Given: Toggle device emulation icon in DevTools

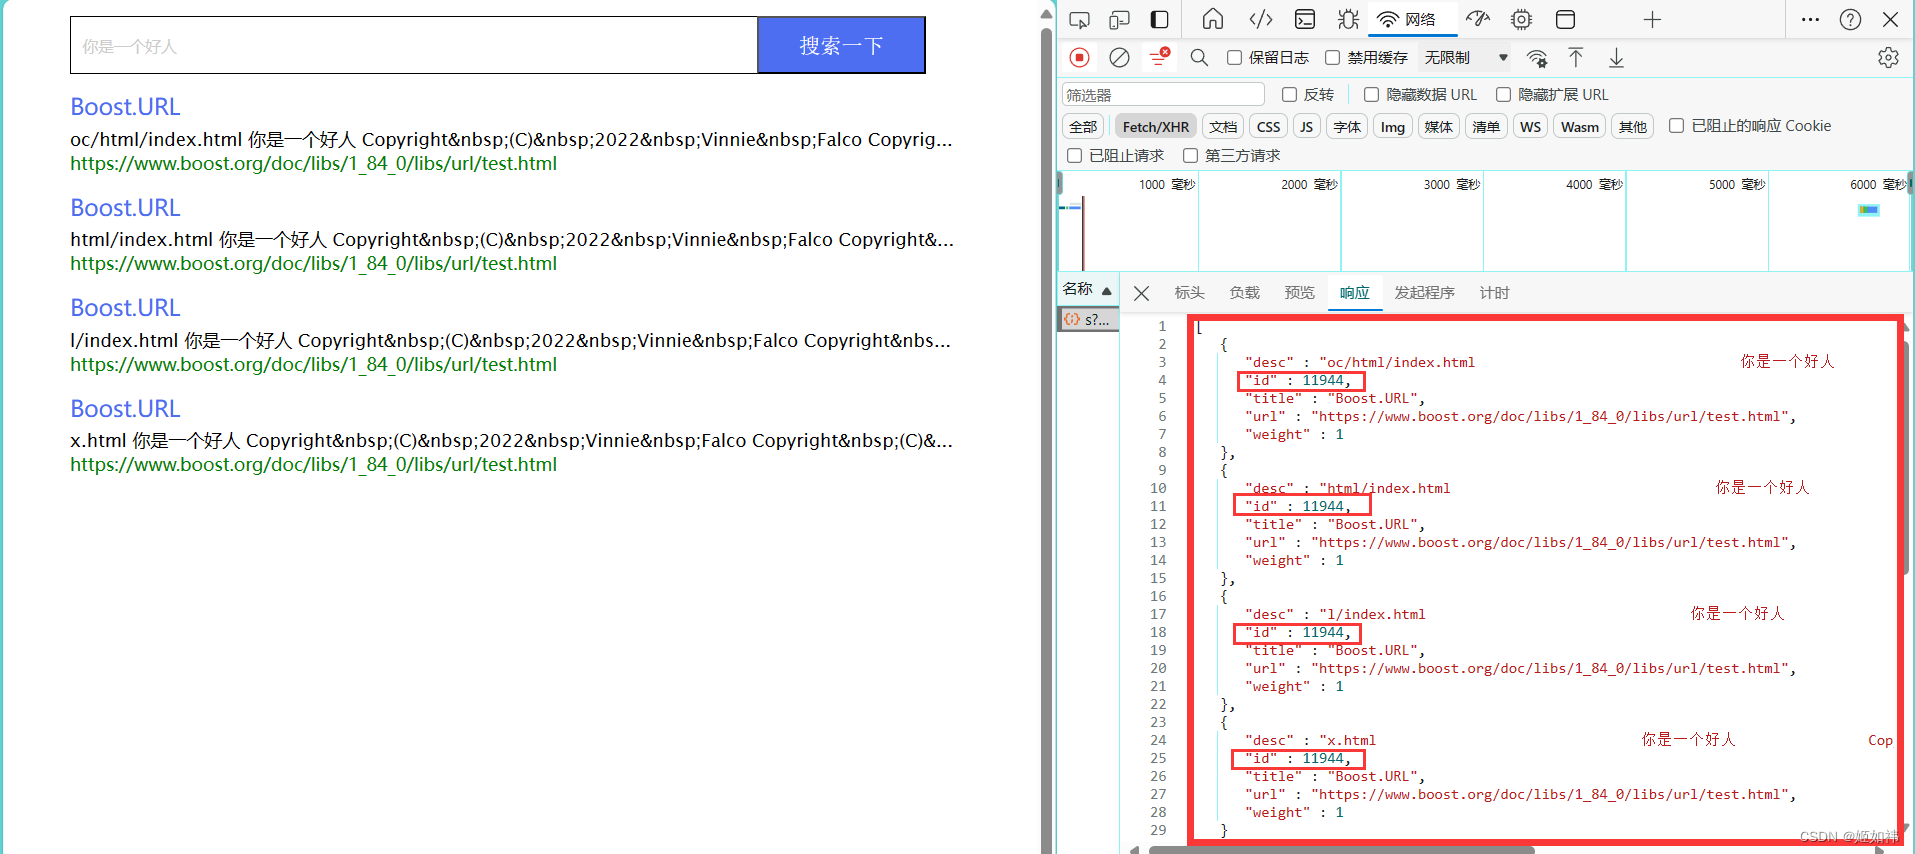Looking at the screenshot, I should click(1119, 19).
